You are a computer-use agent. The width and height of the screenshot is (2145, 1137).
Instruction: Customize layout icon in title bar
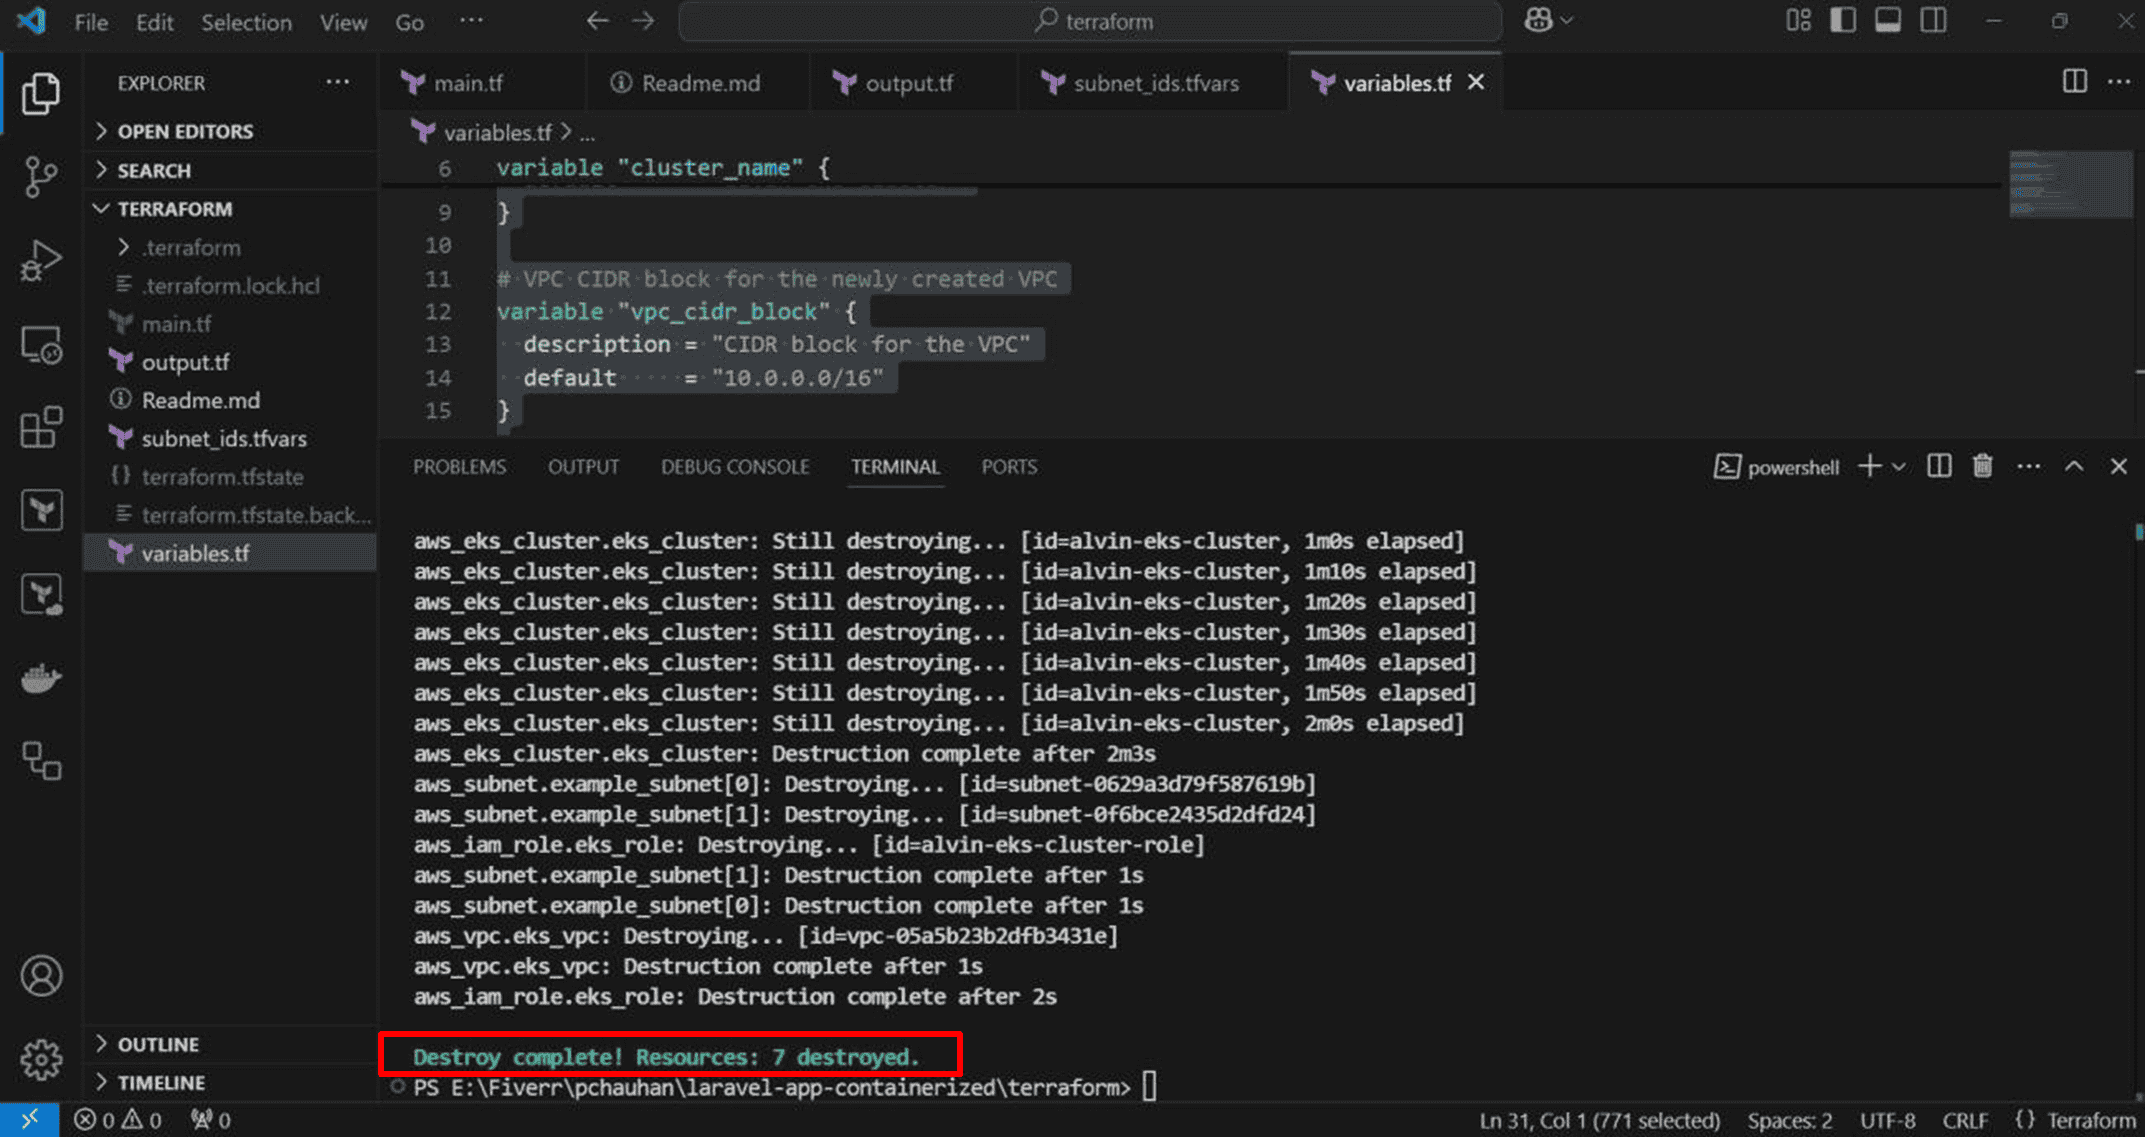pyautogui.click(x=1798, y=21)
